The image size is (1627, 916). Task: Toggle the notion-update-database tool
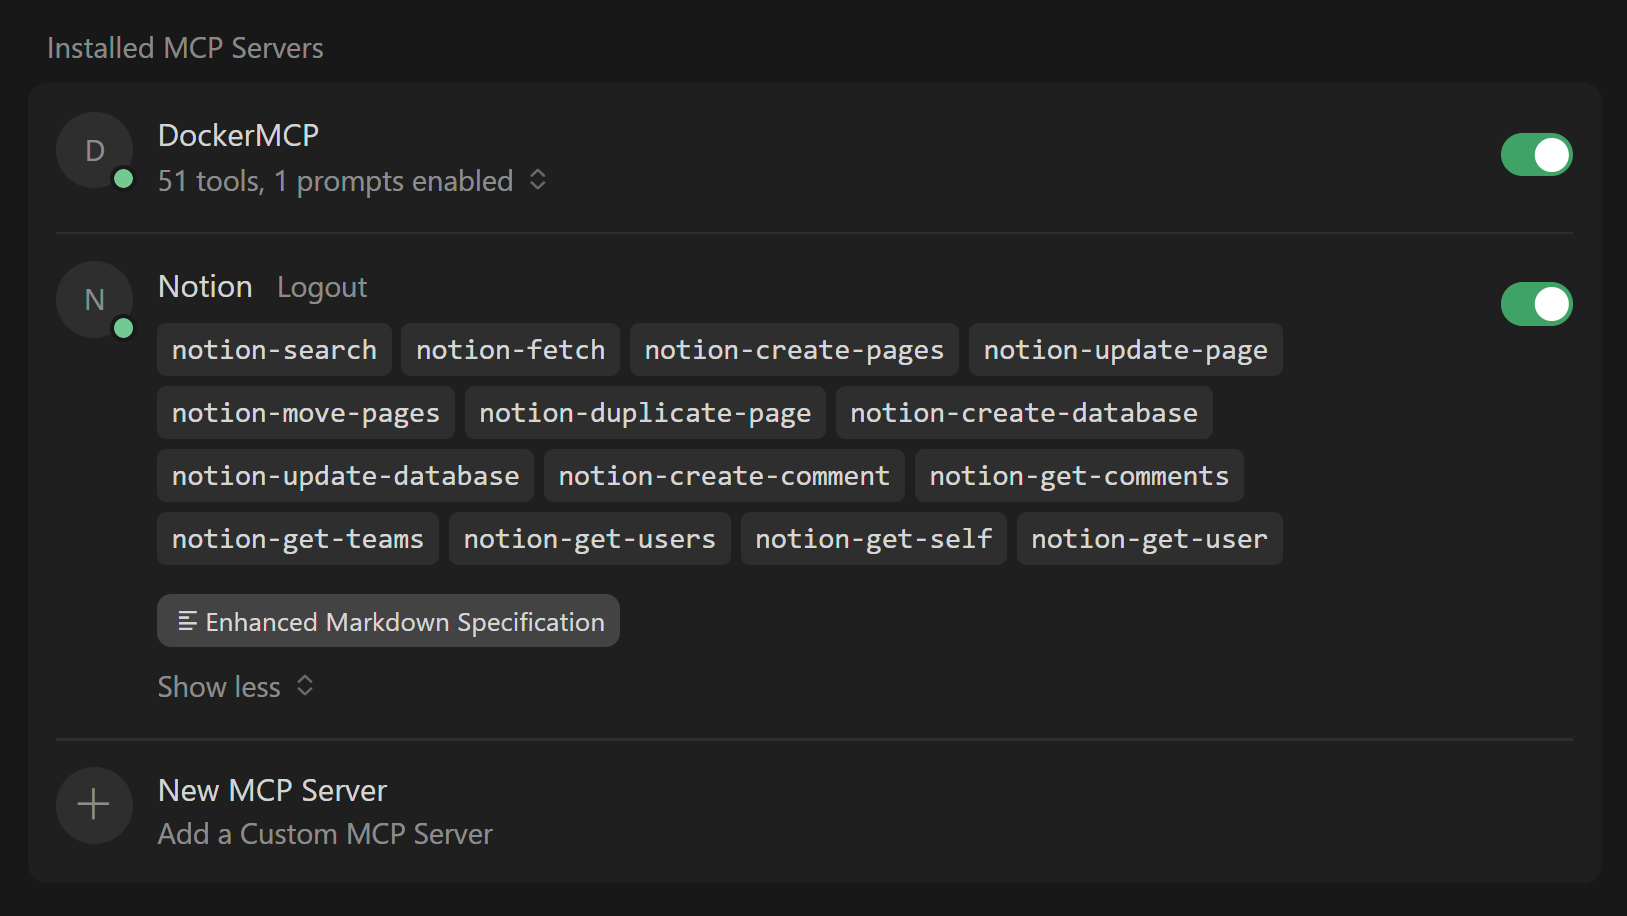[345, 476]
